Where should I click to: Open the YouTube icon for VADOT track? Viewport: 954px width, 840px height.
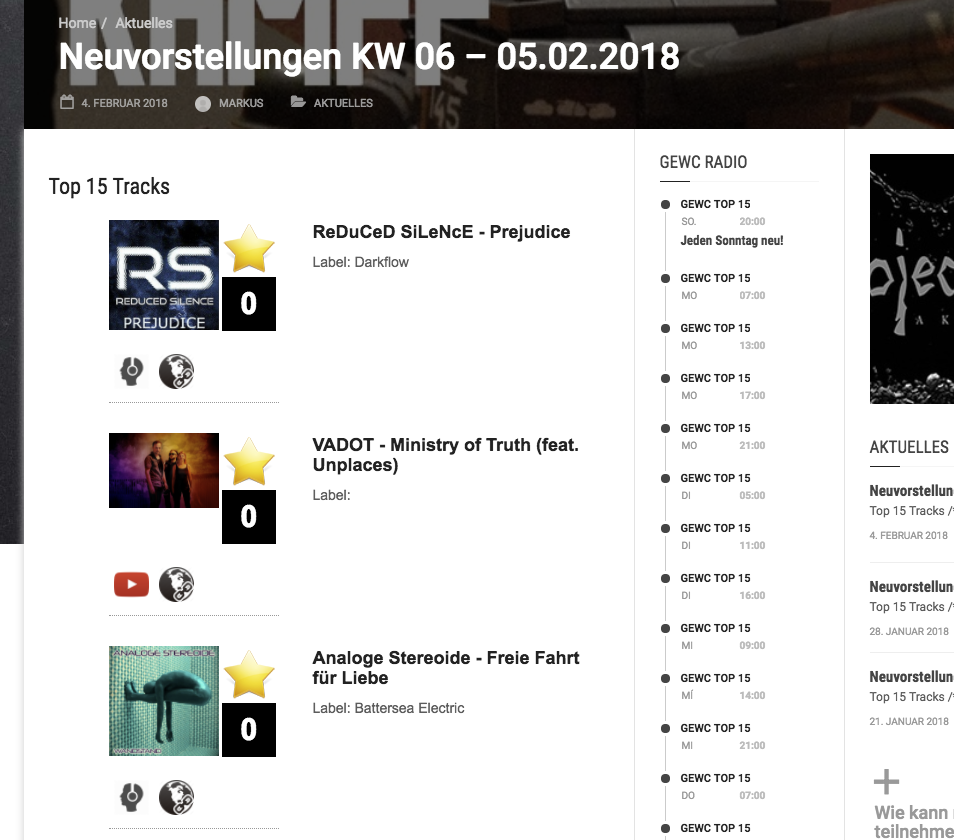pos(131,585)
